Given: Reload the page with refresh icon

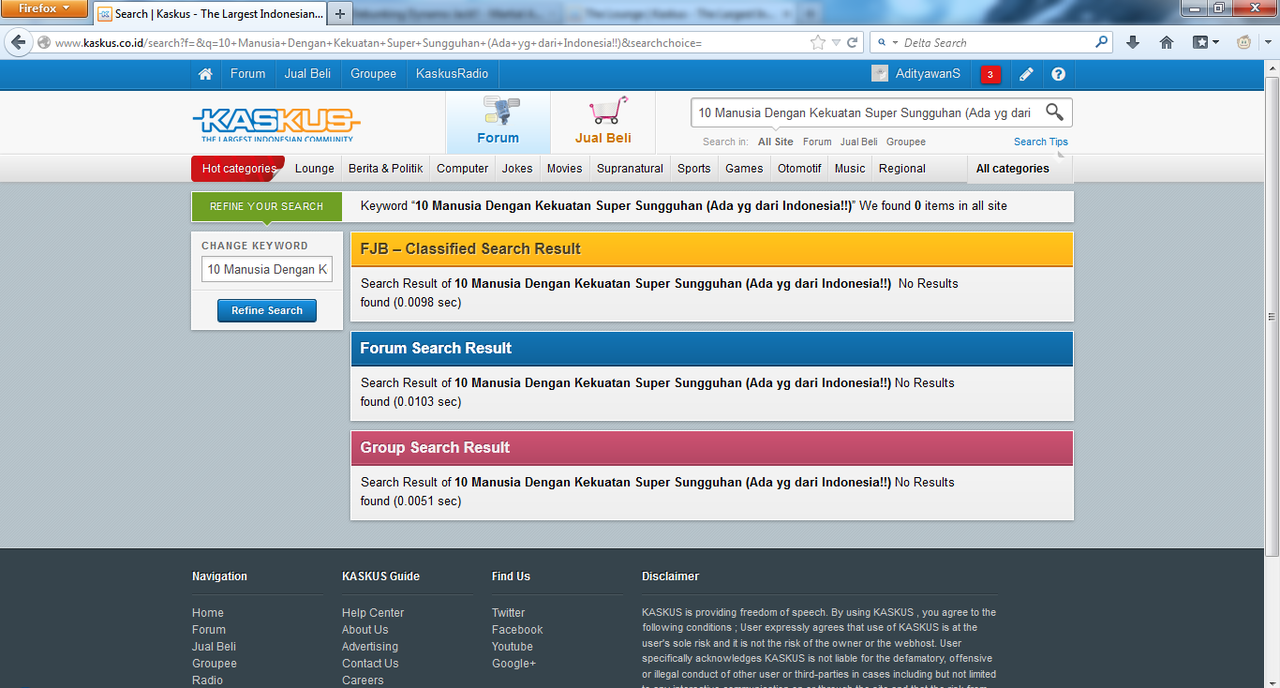Looking at the screenshot, I should pos(852,43).
